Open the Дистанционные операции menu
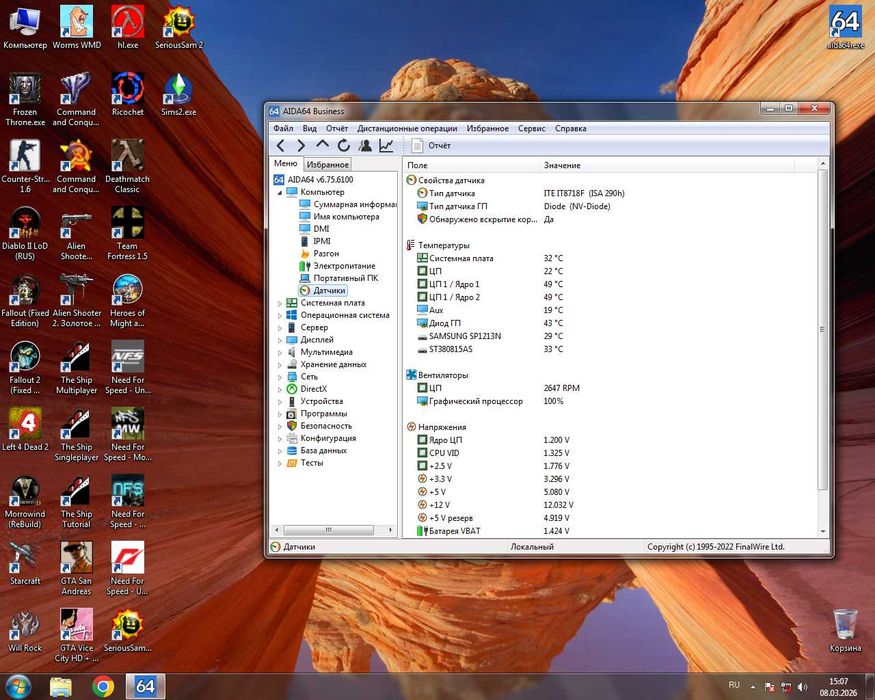This screenshot has height=700, width=875. point(407,129)
